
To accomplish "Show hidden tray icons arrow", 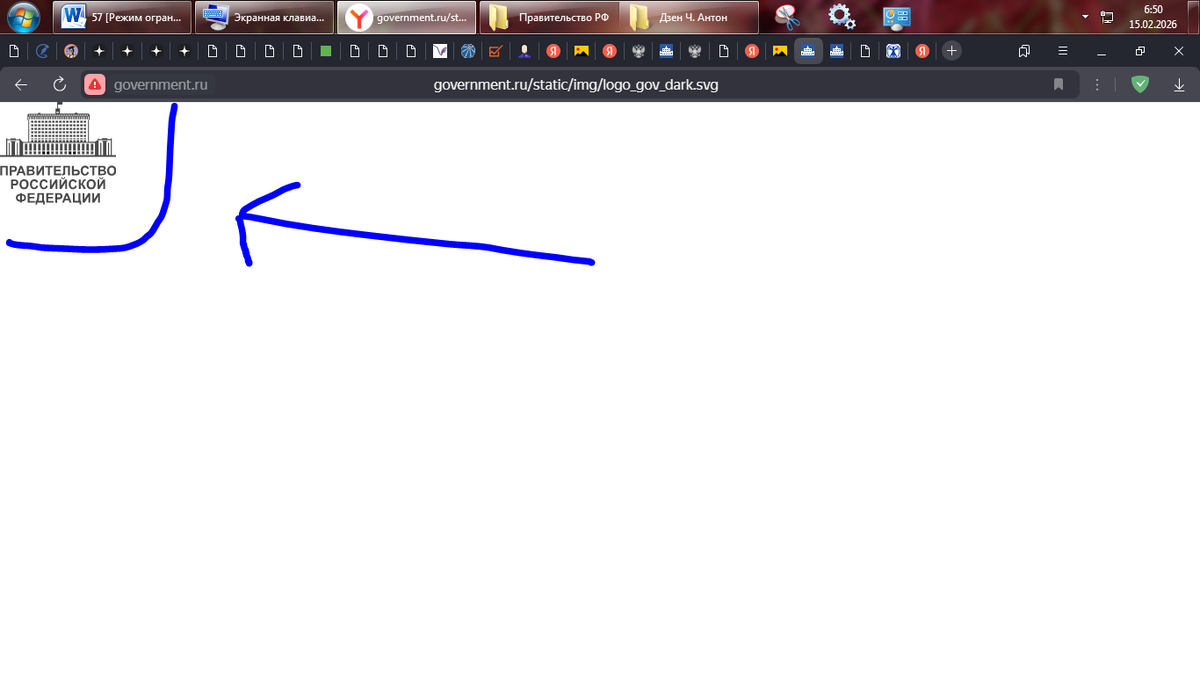I will 1085,17.
